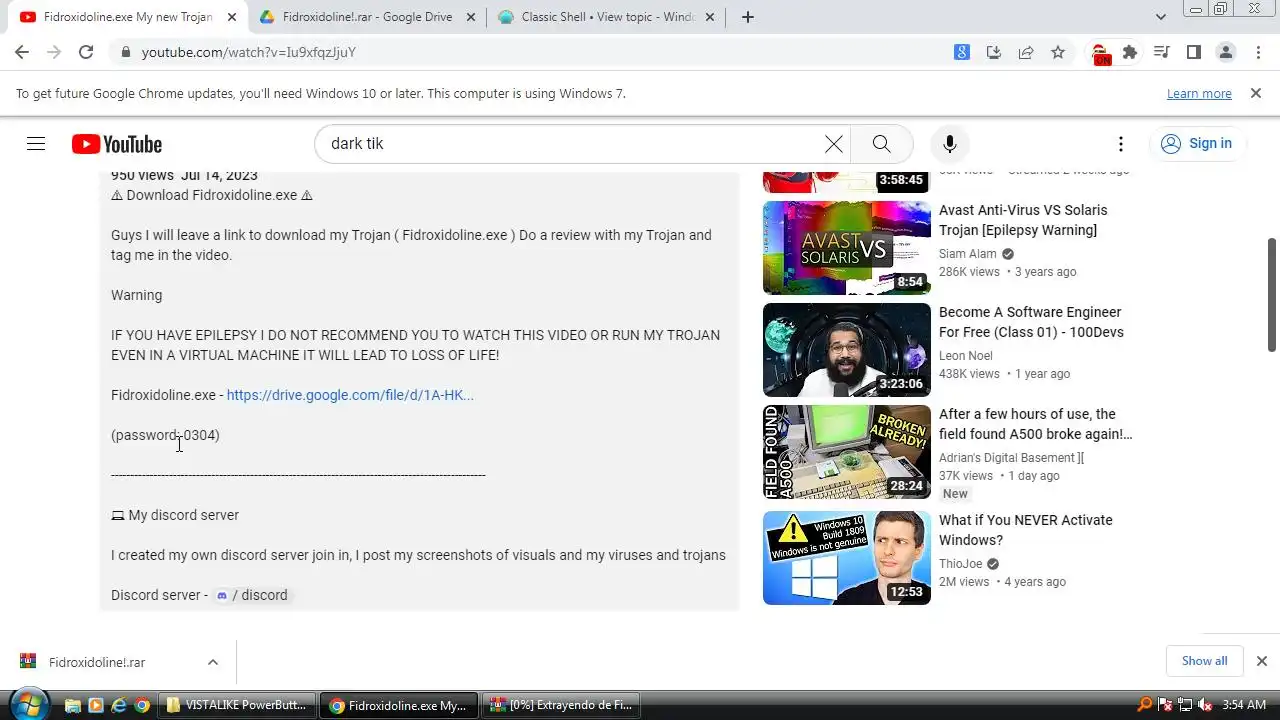Image resolution: width=1280 pixels, height=720 pixels.
Task: Open the tab search dropdown arrow
Action: click(1161, 17)
